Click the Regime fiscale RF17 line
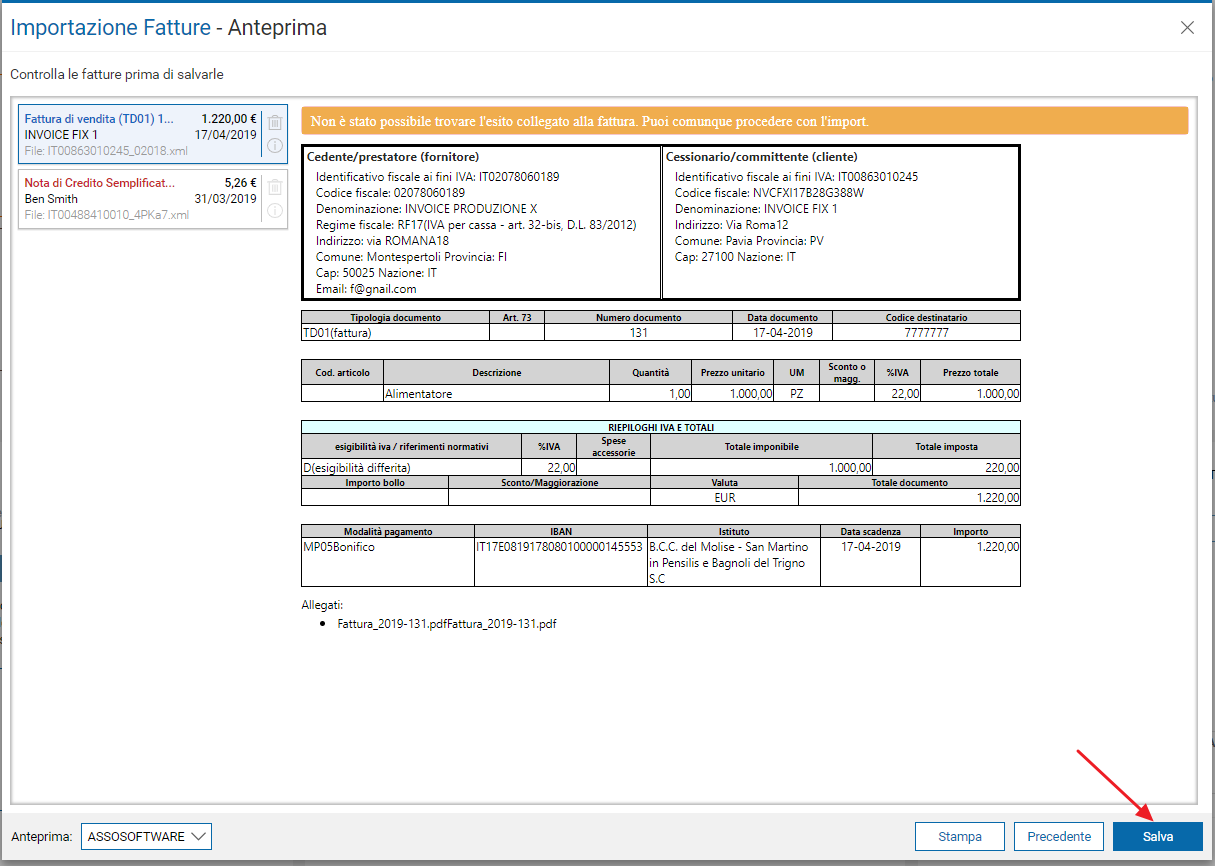 click(476, 225)
